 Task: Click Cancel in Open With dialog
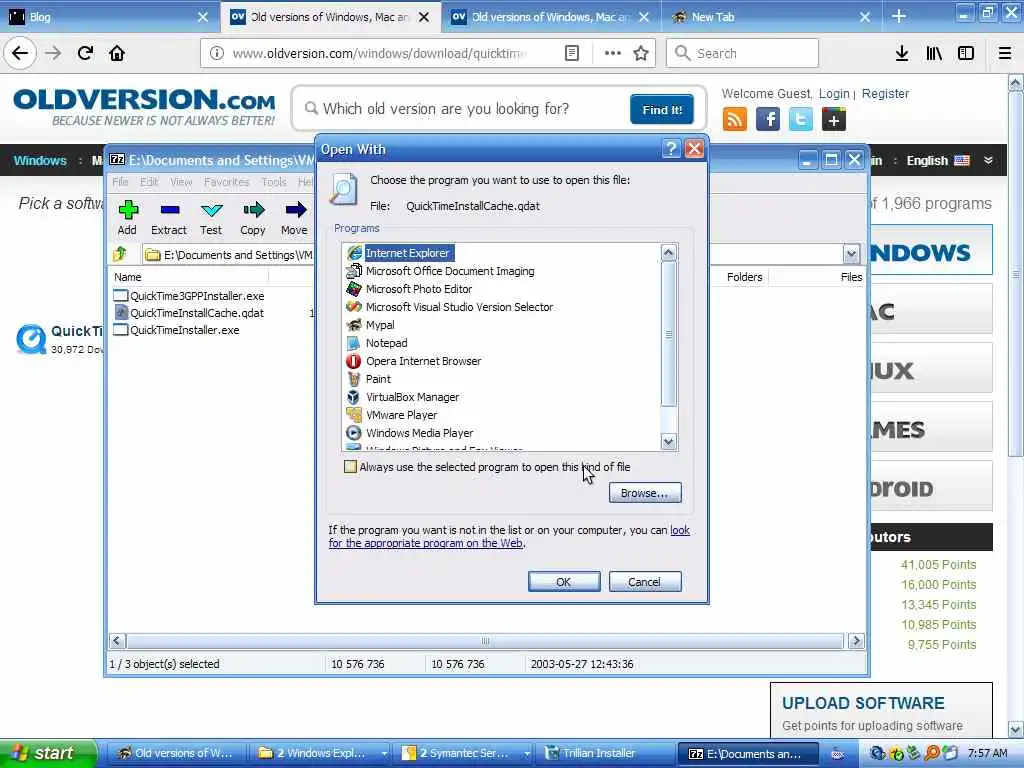point(645,582)
